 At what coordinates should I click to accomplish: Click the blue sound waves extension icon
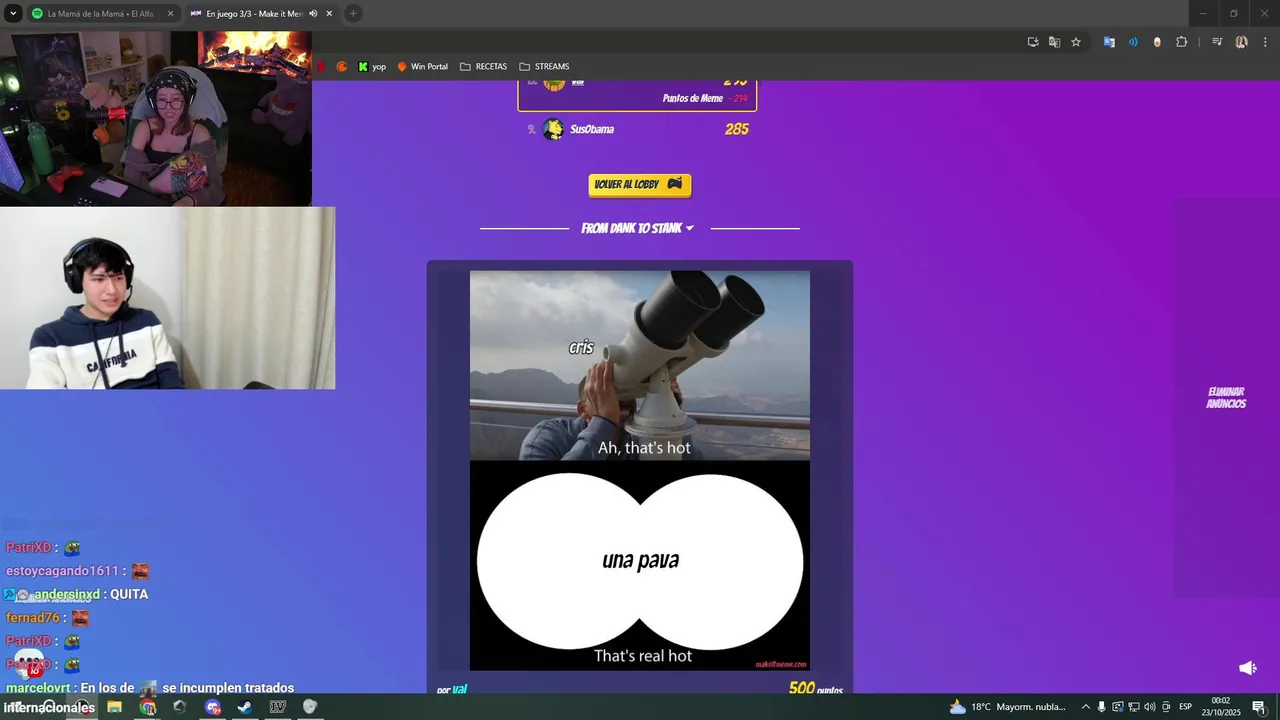[x=1133, y=42]
